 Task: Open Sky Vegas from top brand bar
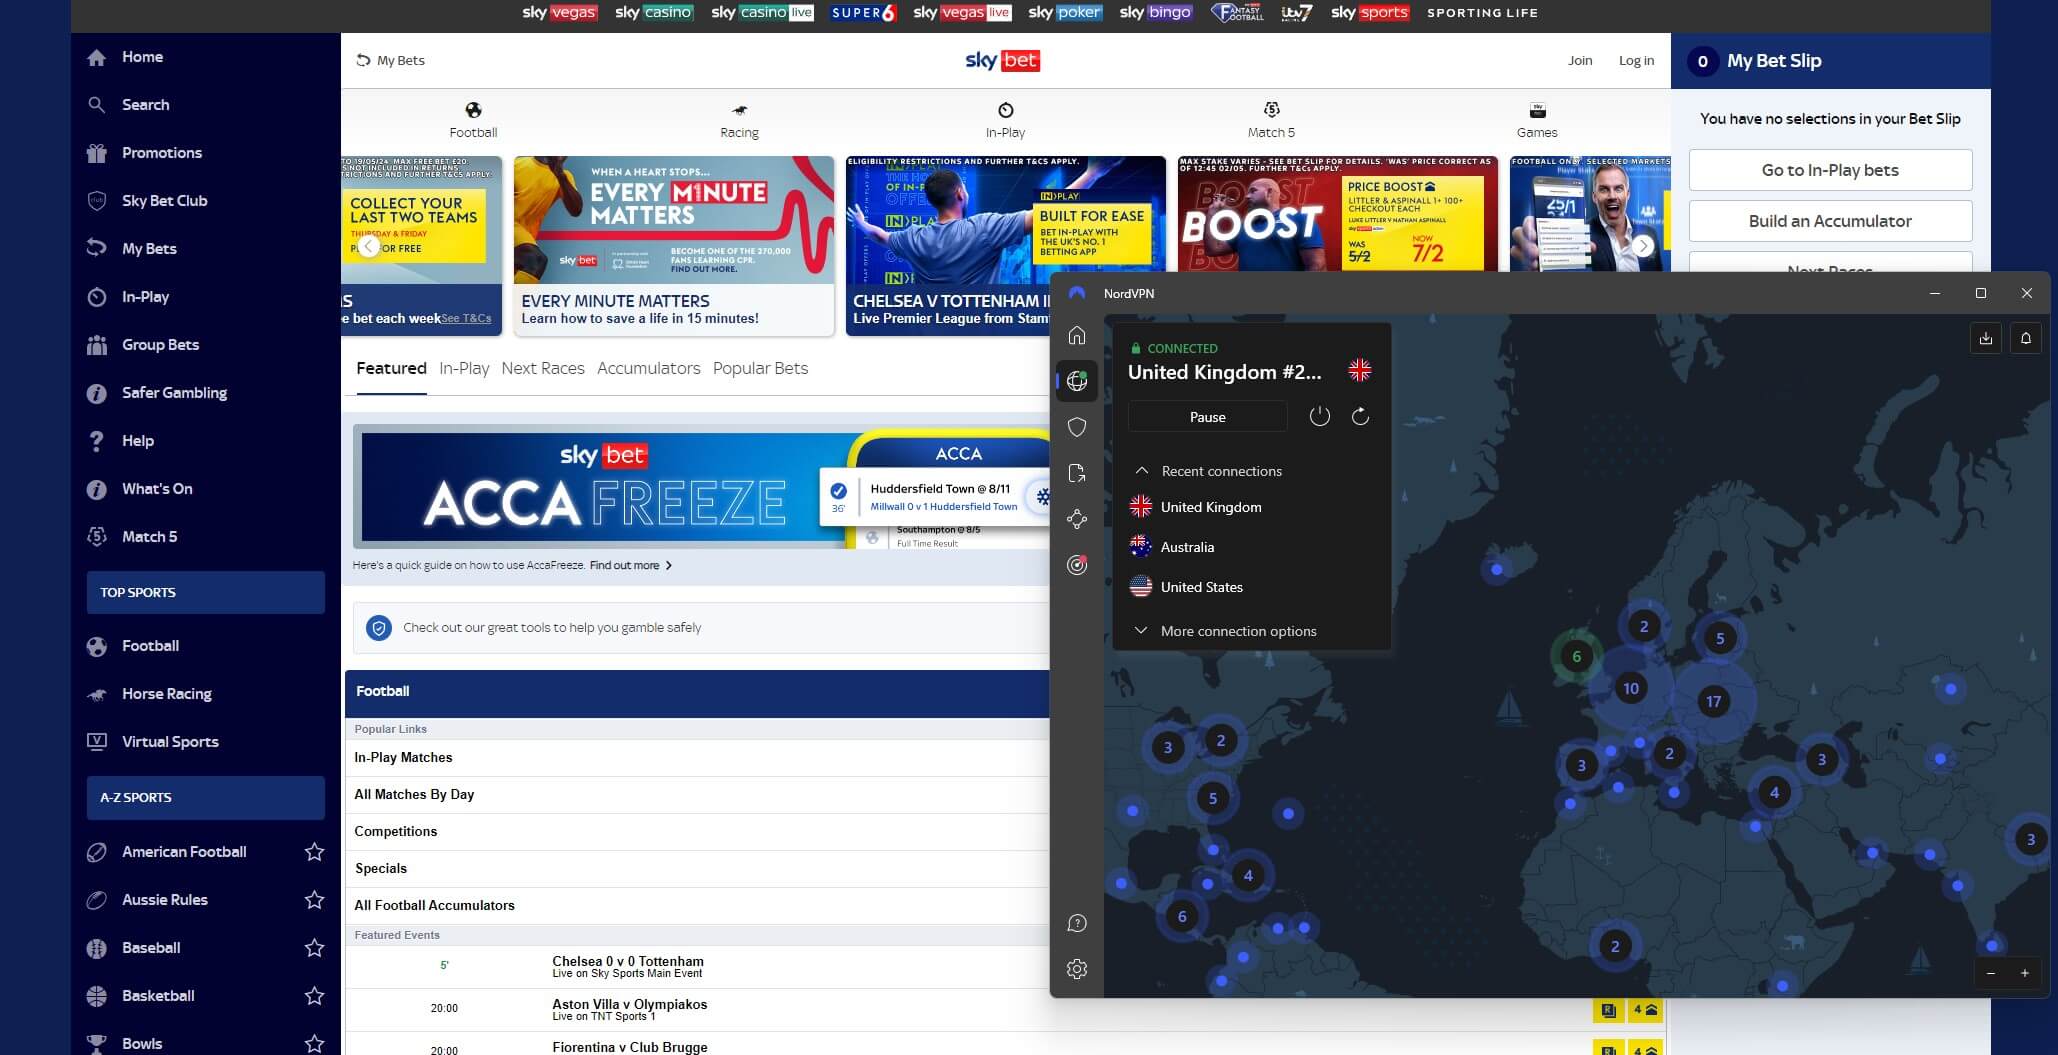(560, 13)
